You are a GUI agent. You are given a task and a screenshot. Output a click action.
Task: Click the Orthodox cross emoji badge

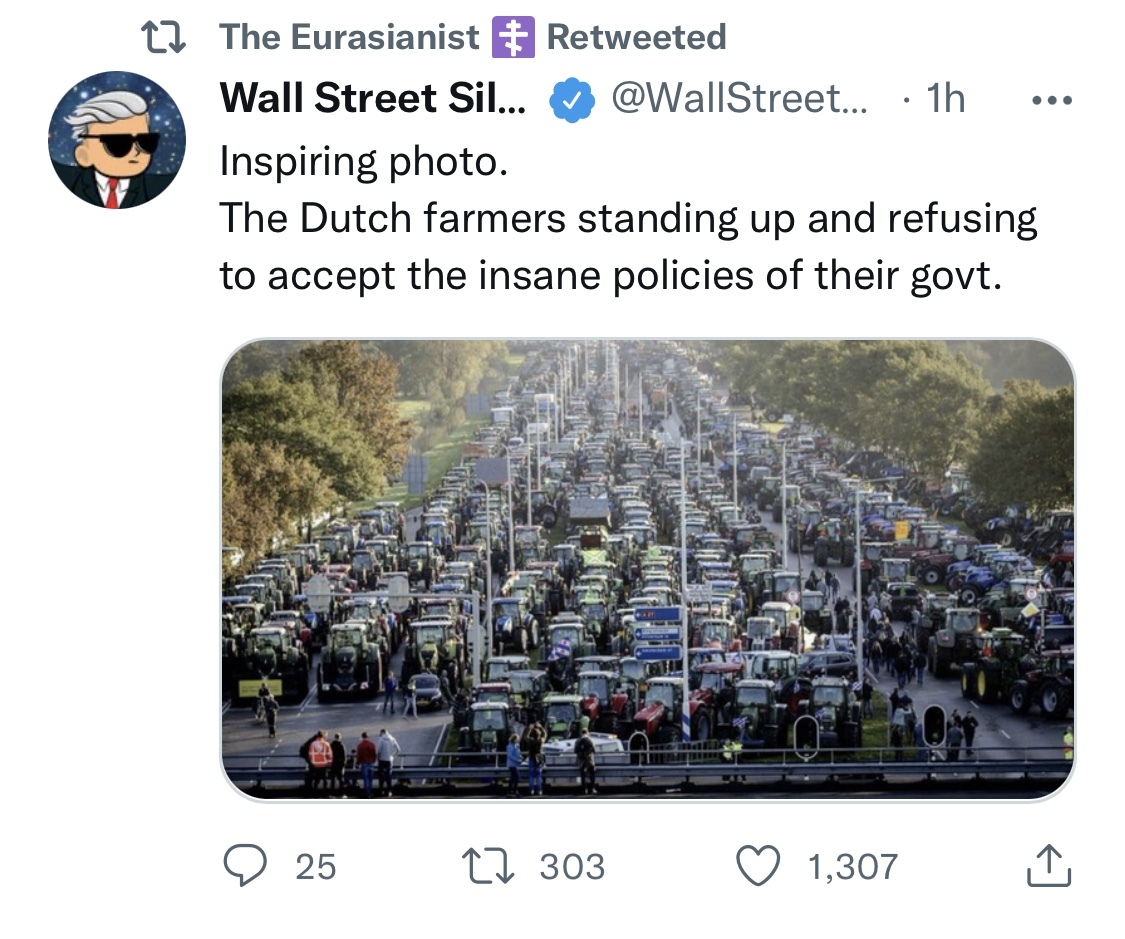pos(513,37)
